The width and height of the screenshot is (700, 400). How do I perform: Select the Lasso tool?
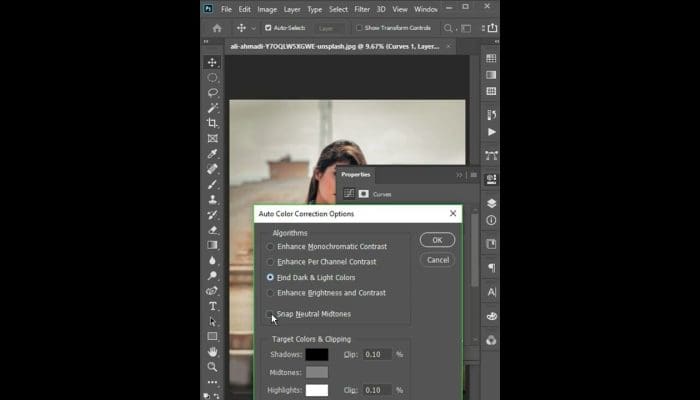point(212,92)
